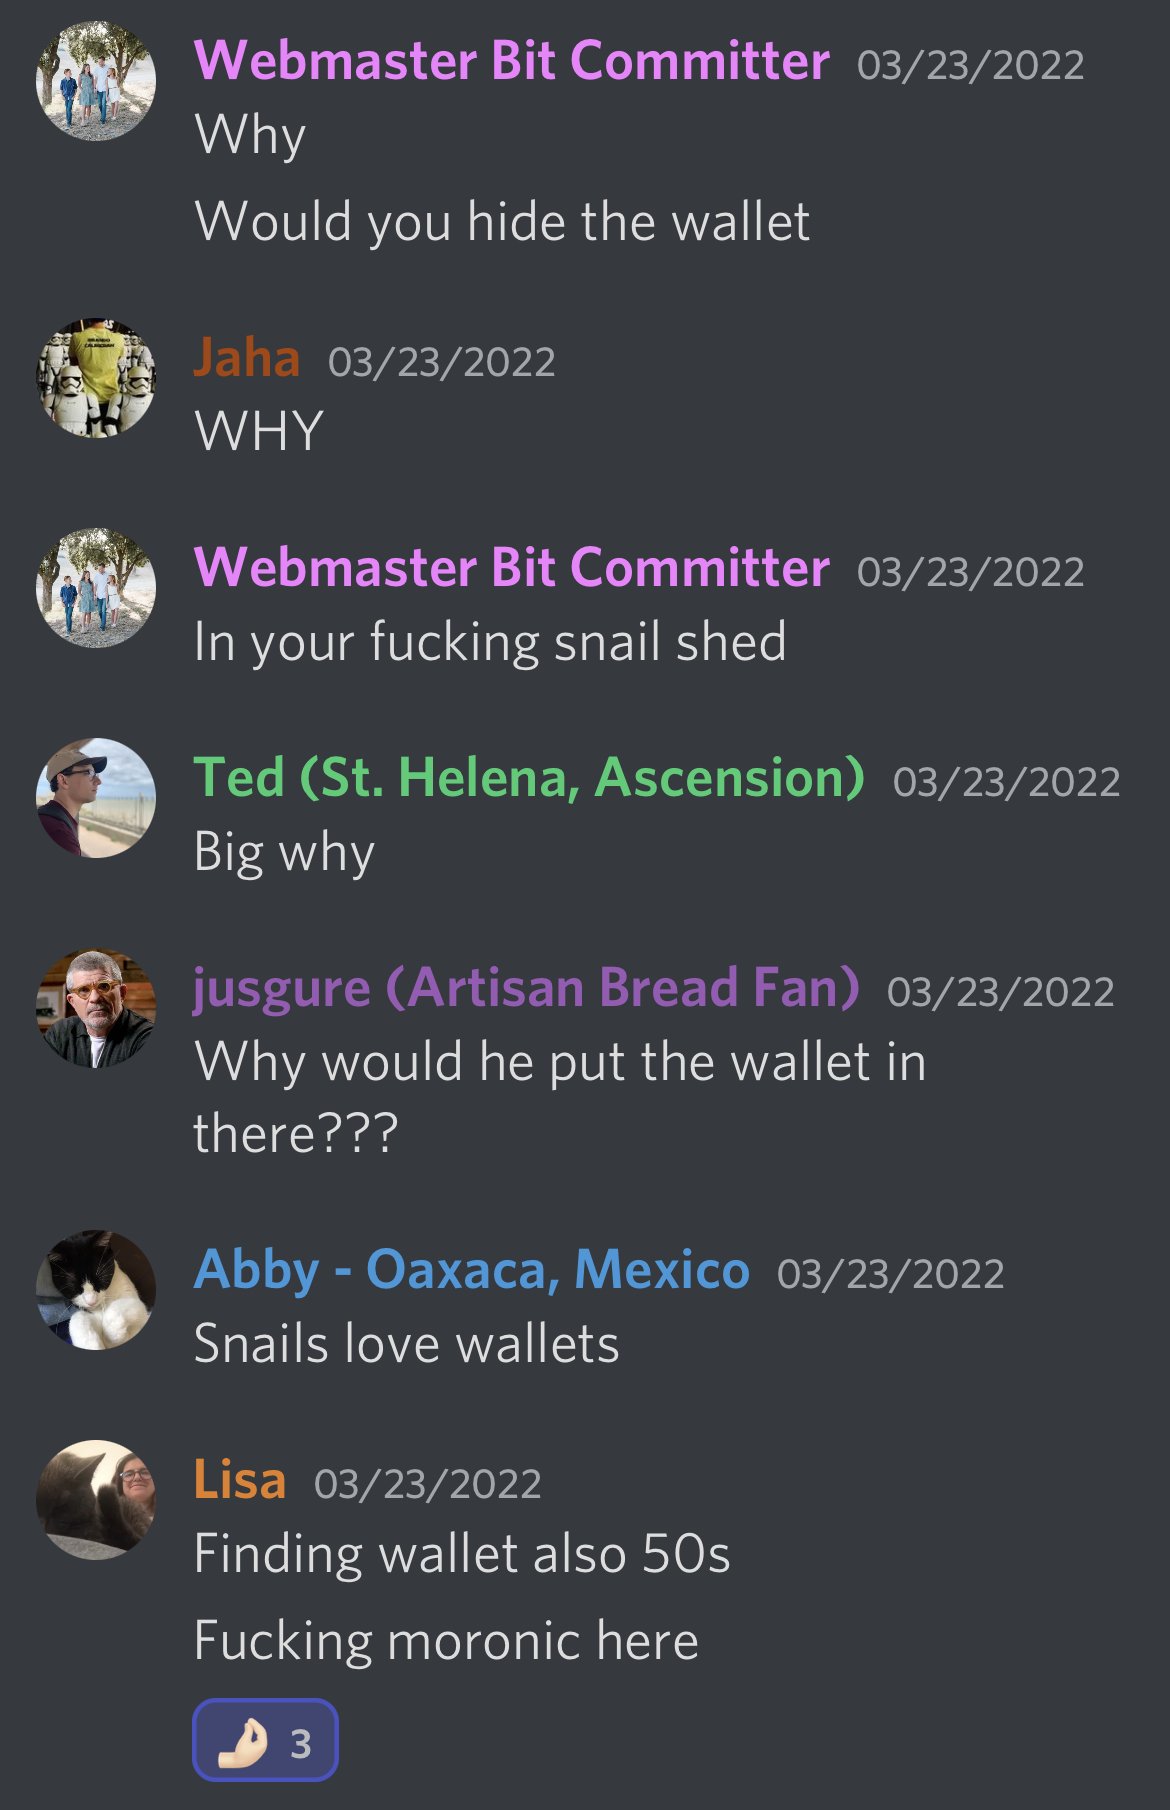Click second Webmaster Bit Committer avatar
This screenshot has height=1810, width=1170.
point(96,588)
